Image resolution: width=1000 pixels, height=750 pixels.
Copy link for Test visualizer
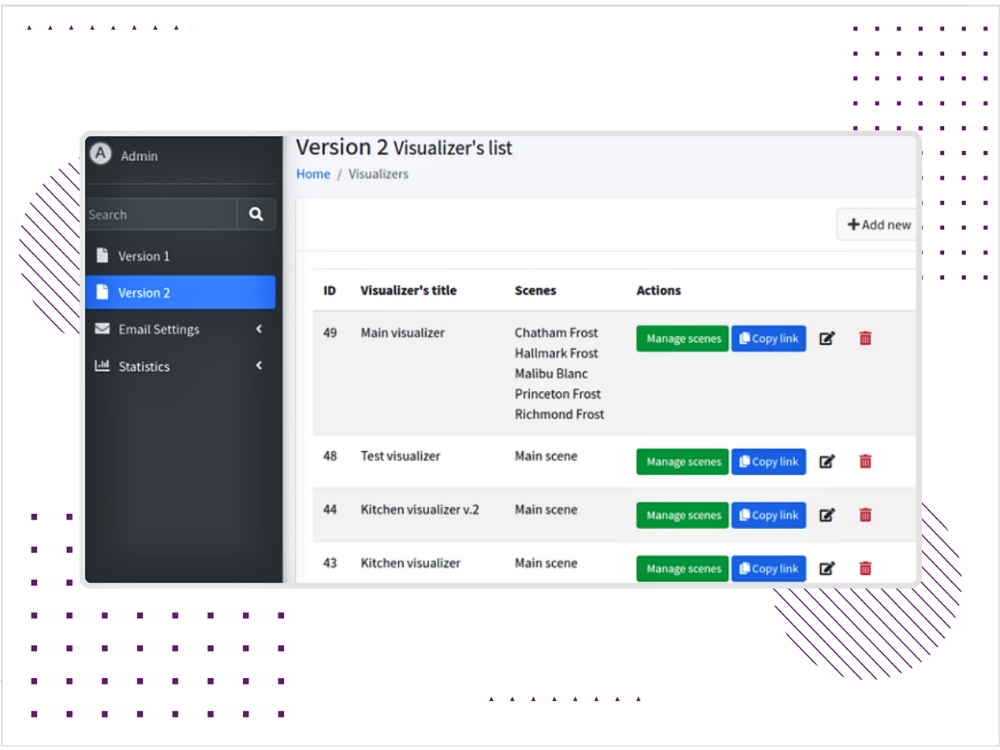tap(768, 462)
